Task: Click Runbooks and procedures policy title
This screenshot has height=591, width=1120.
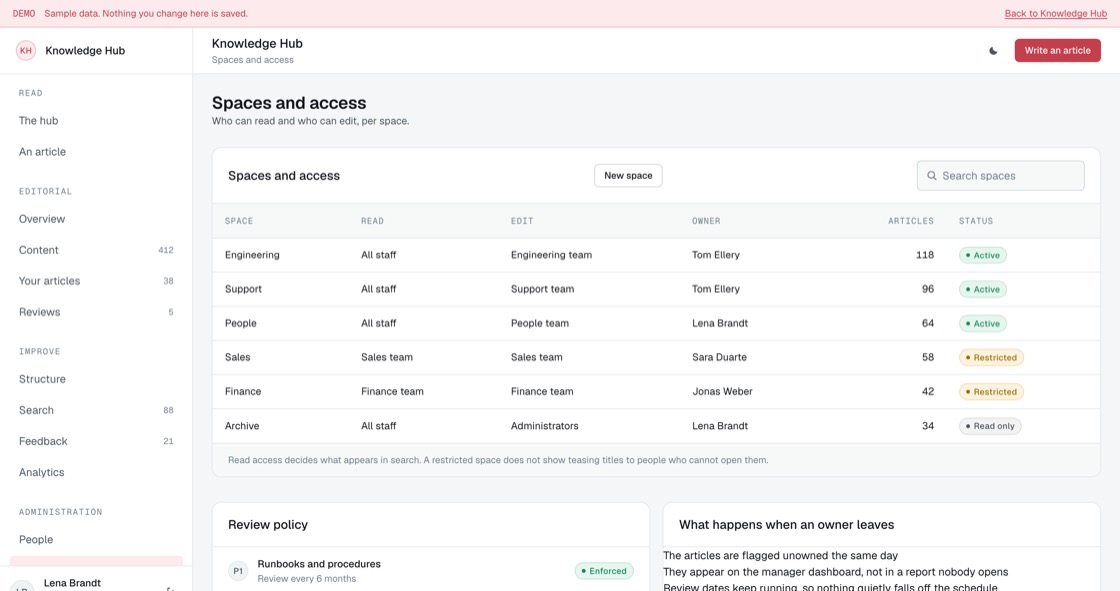Action: [x=319, y=564]
